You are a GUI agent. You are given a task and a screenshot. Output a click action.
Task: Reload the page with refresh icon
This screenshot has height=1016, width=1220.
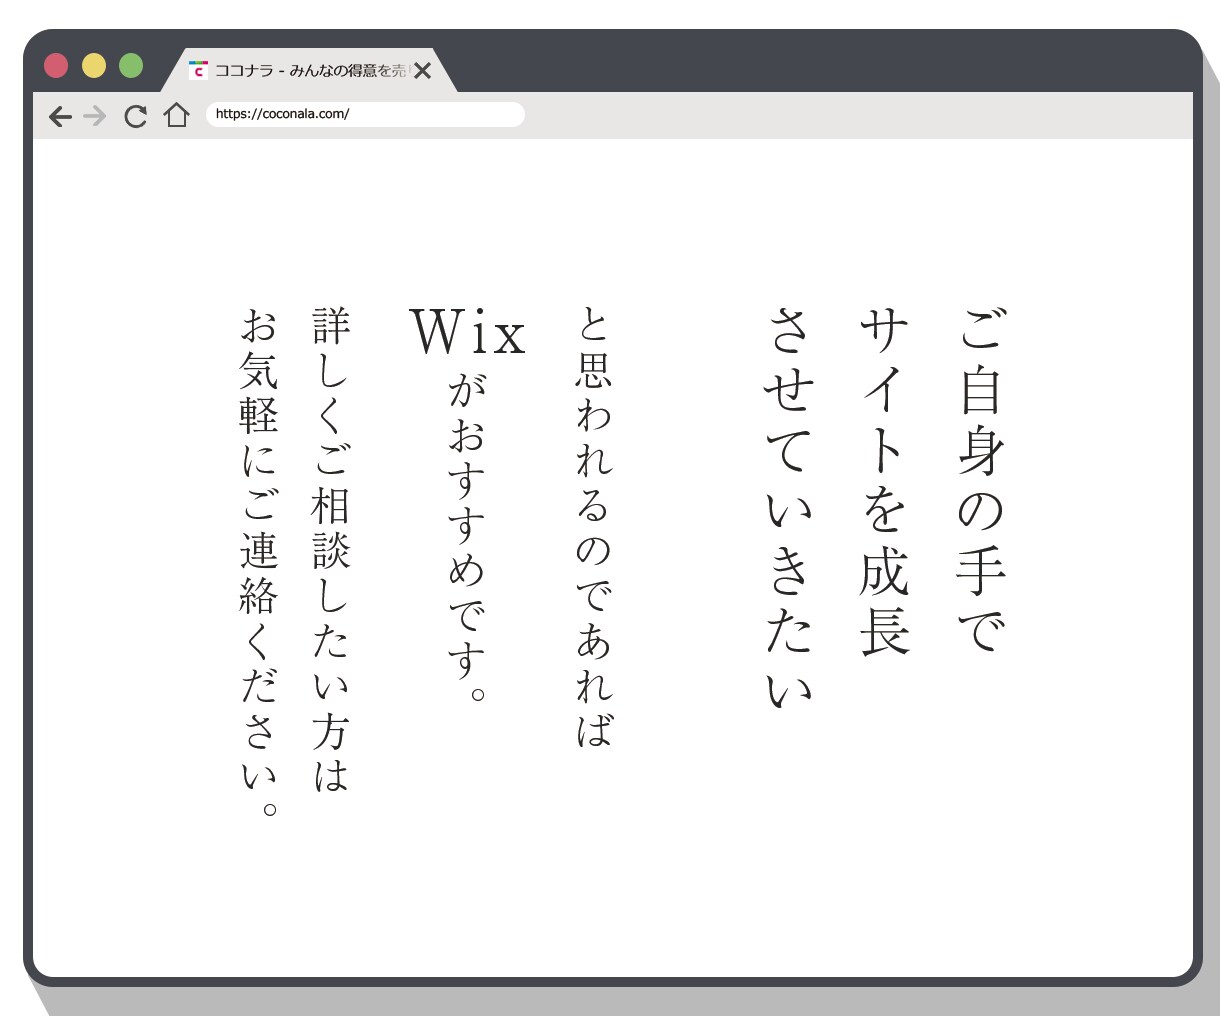(x=135, y=116)
